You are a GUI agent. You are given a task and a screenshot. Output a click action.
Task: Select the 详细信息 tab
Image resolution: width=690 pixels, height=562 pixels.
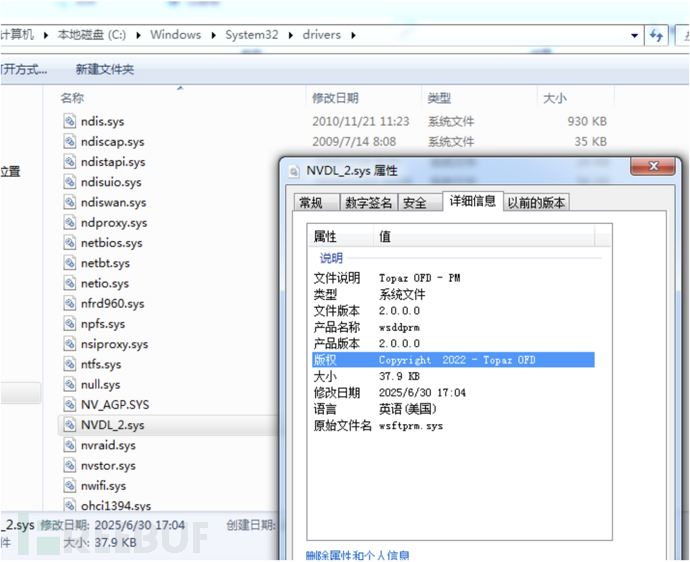tap(473, 201)
